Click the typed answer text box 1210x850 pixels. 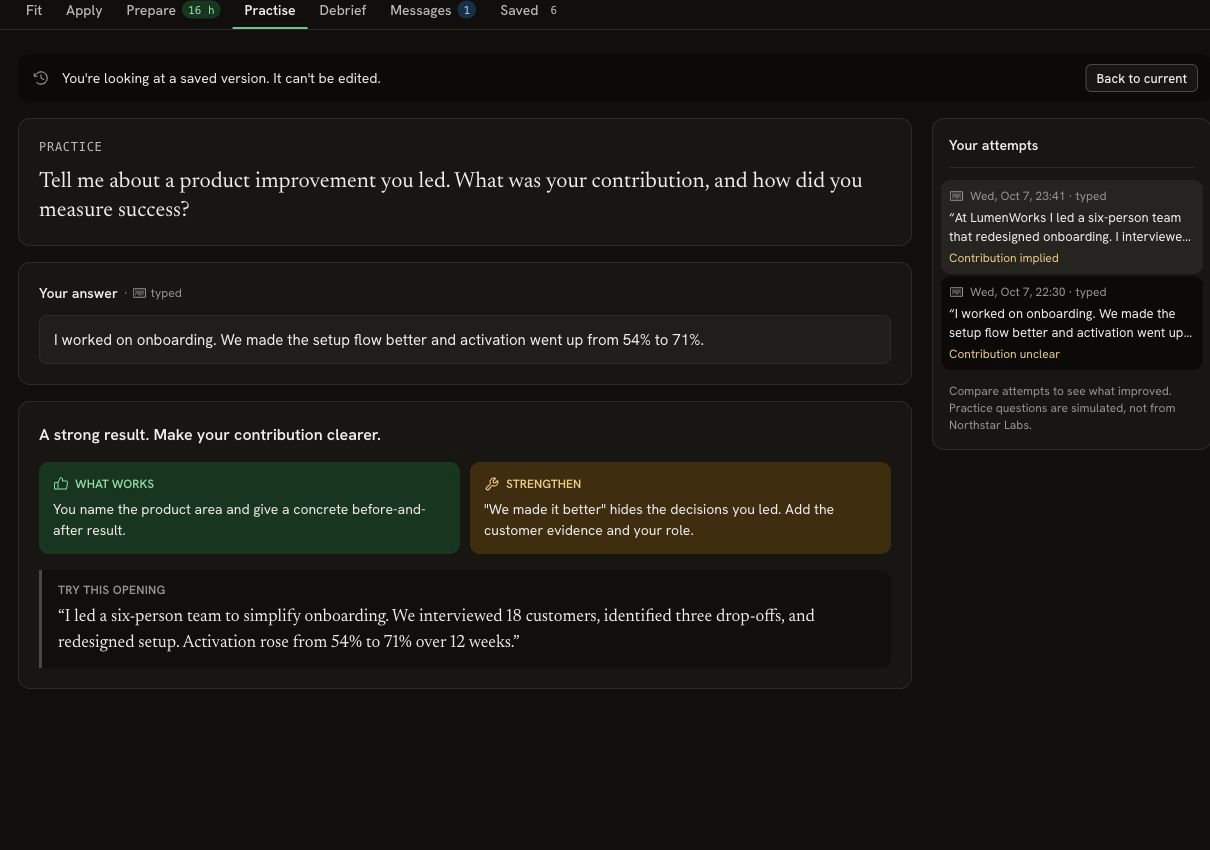point(465,340)
